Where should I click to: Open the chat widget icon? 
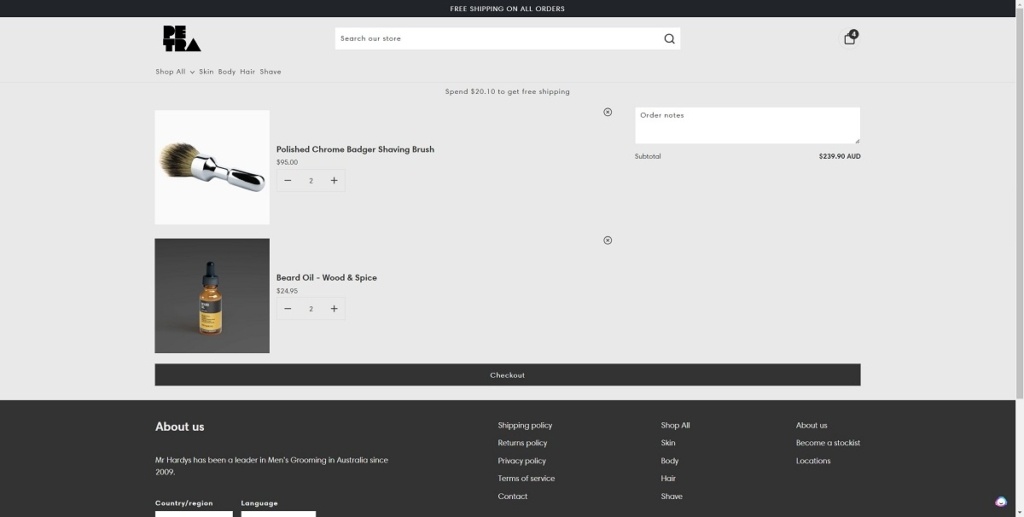[1000, 502]
